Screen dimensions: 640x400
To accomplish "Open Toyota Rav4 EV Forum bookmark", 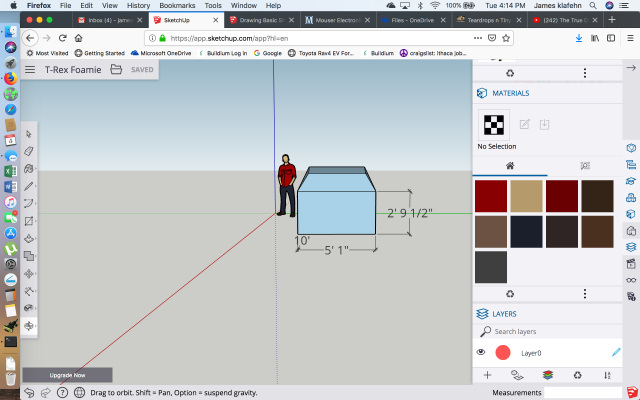I will [321, 53].
